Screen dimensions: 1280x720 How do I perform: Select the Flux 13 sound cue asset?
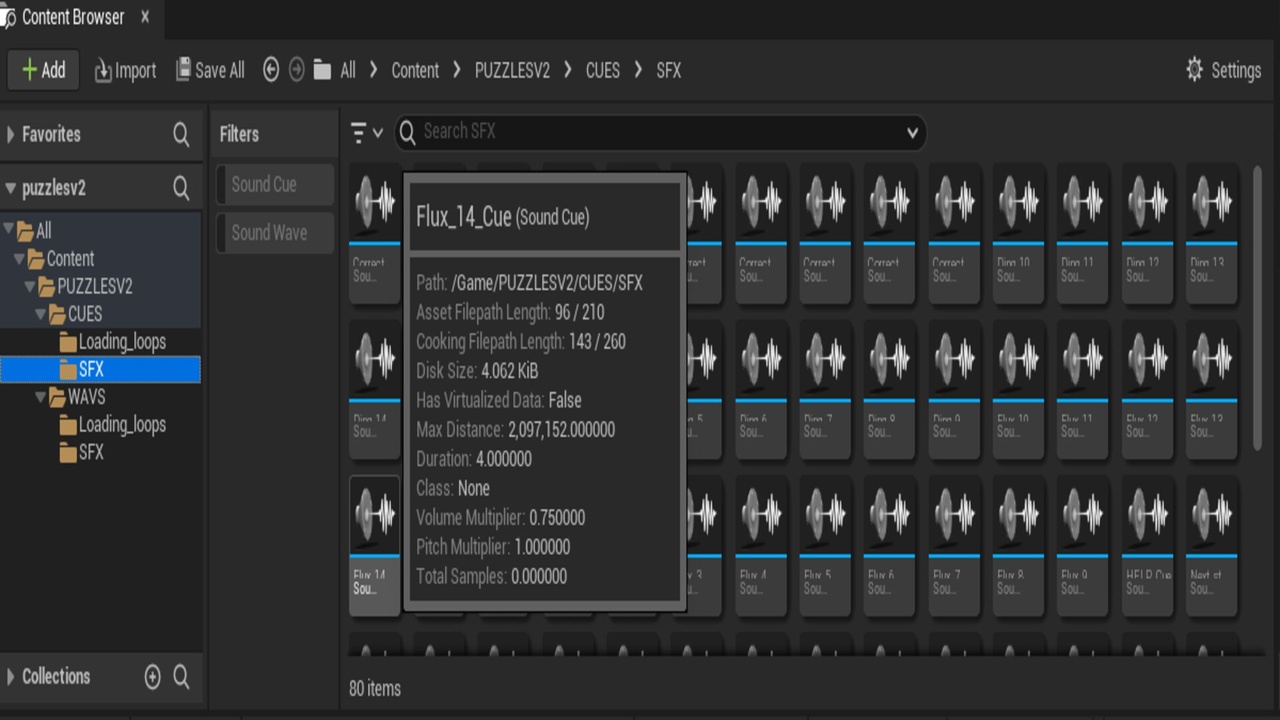(1211, 390)
